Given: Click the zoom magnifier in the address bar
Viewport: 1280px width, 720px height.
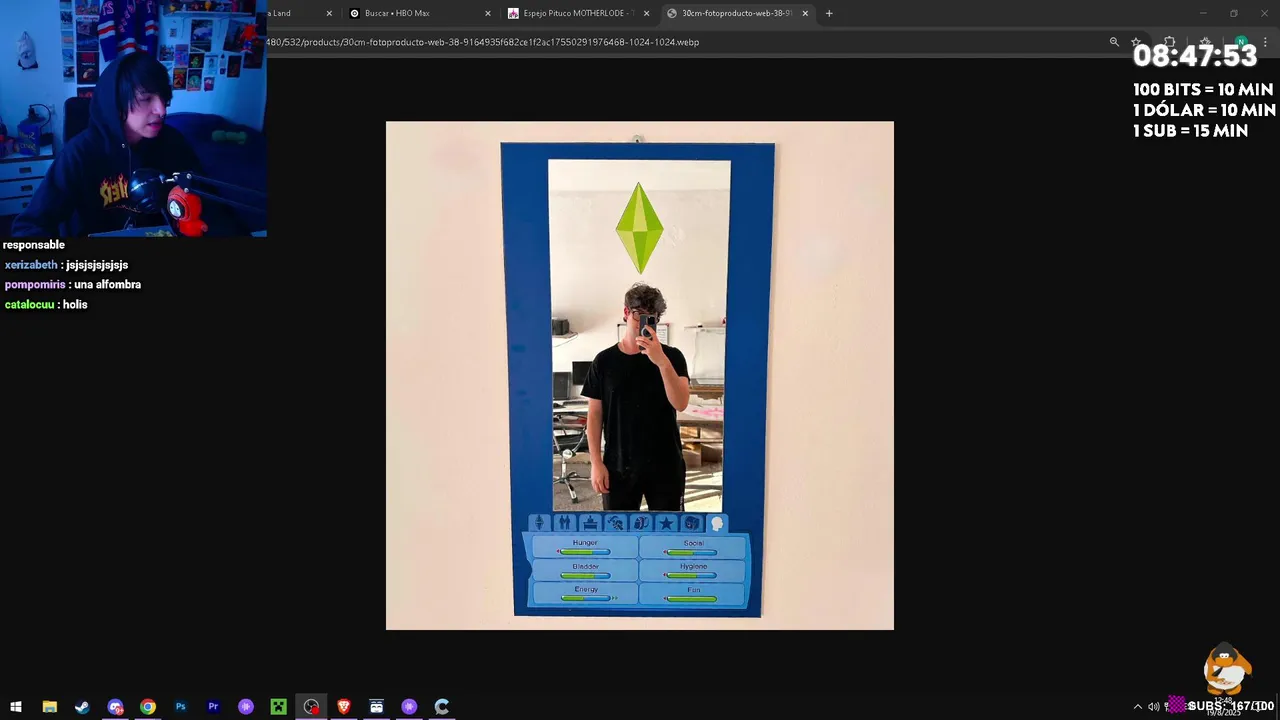Looking at the screenshot, I should click(x=1114, y=42).
